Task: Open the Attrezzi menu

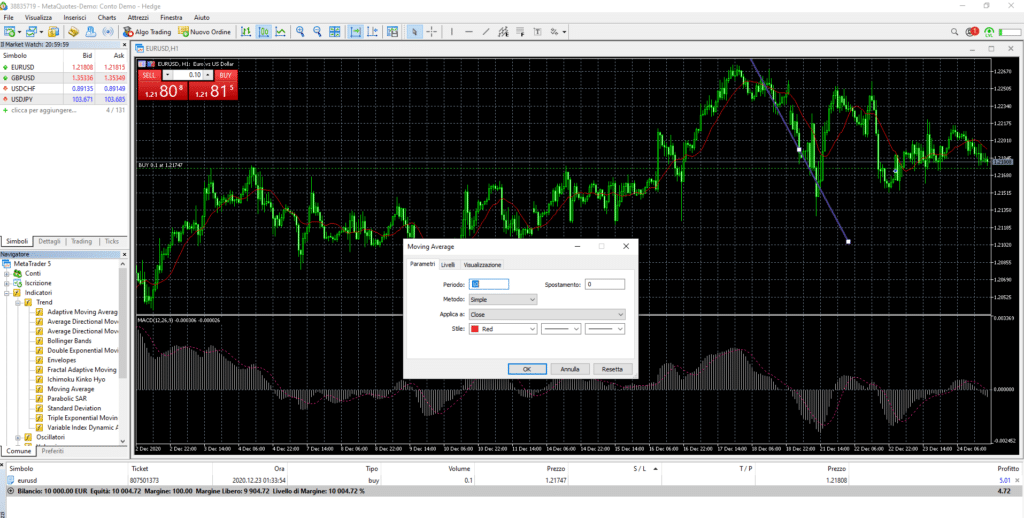Action: click(x=138, y=18)
